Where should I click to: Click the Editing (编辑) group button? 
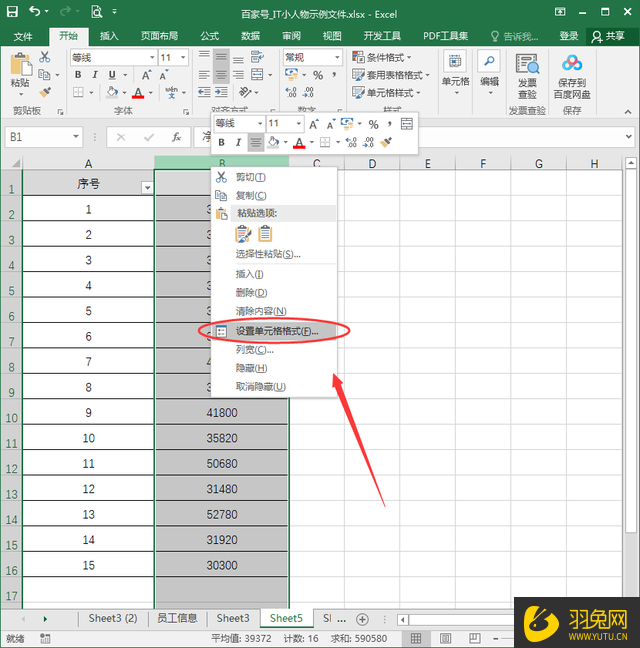490,74
